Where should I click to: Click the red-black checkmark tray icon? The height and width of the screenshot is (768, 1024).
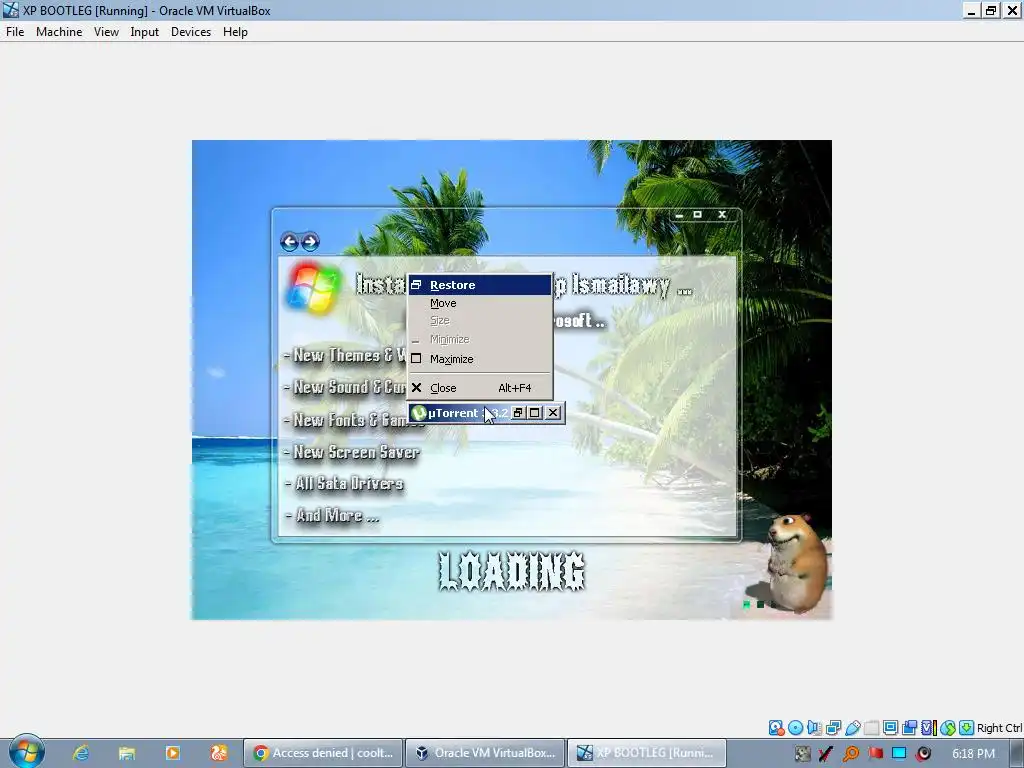click(826, 754)
